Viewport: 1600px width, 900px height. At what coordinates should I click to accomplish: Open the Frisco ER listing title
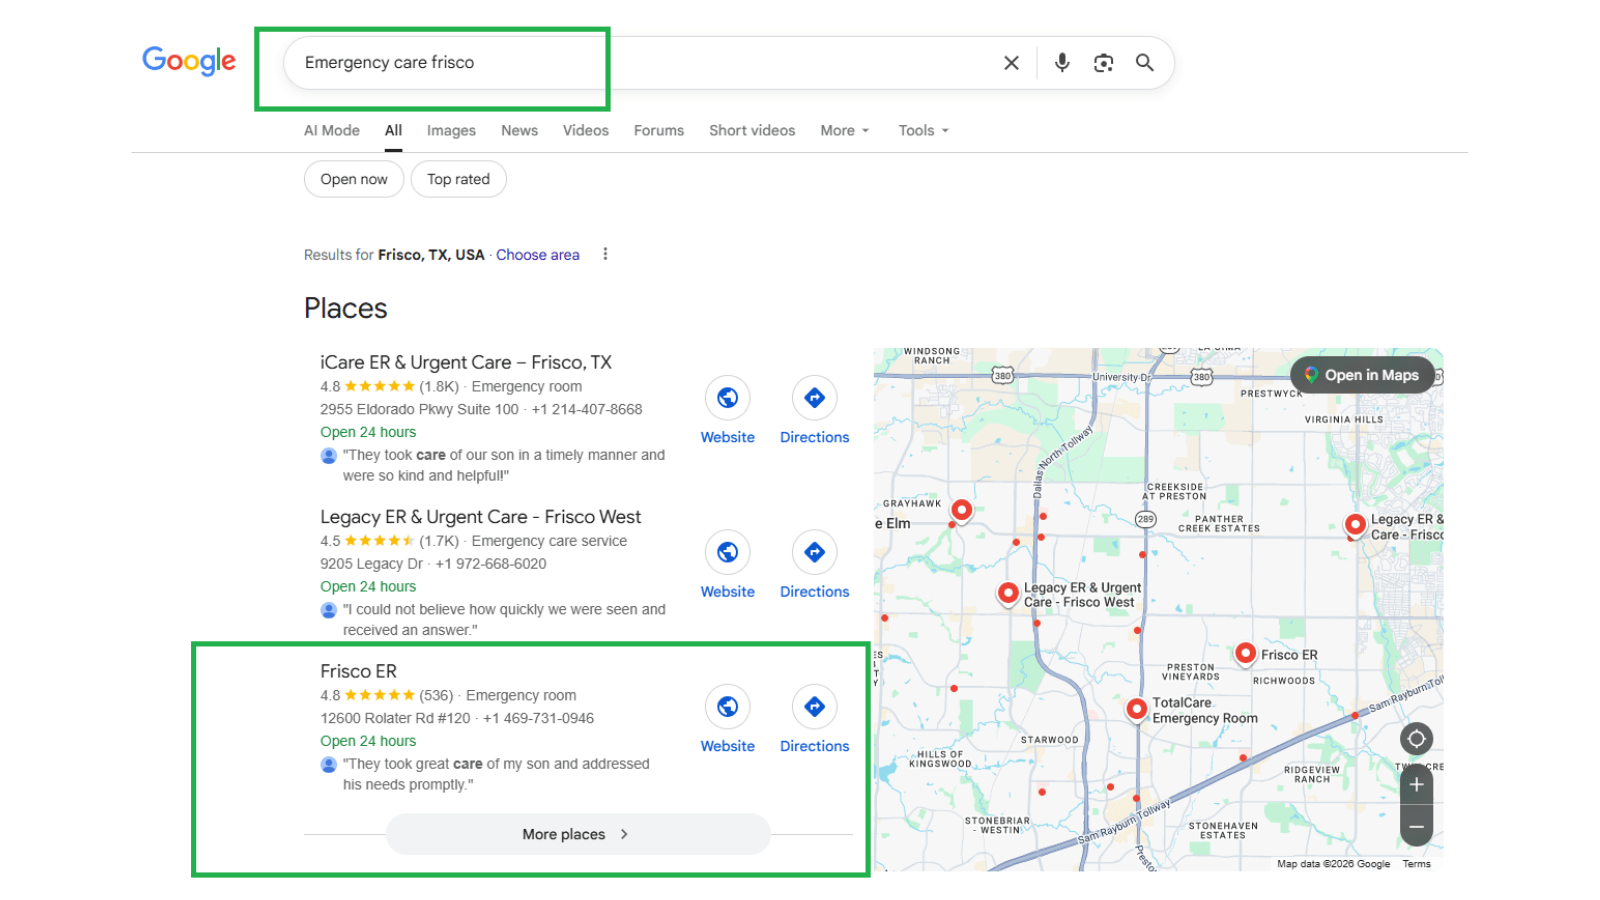[358, 671]
